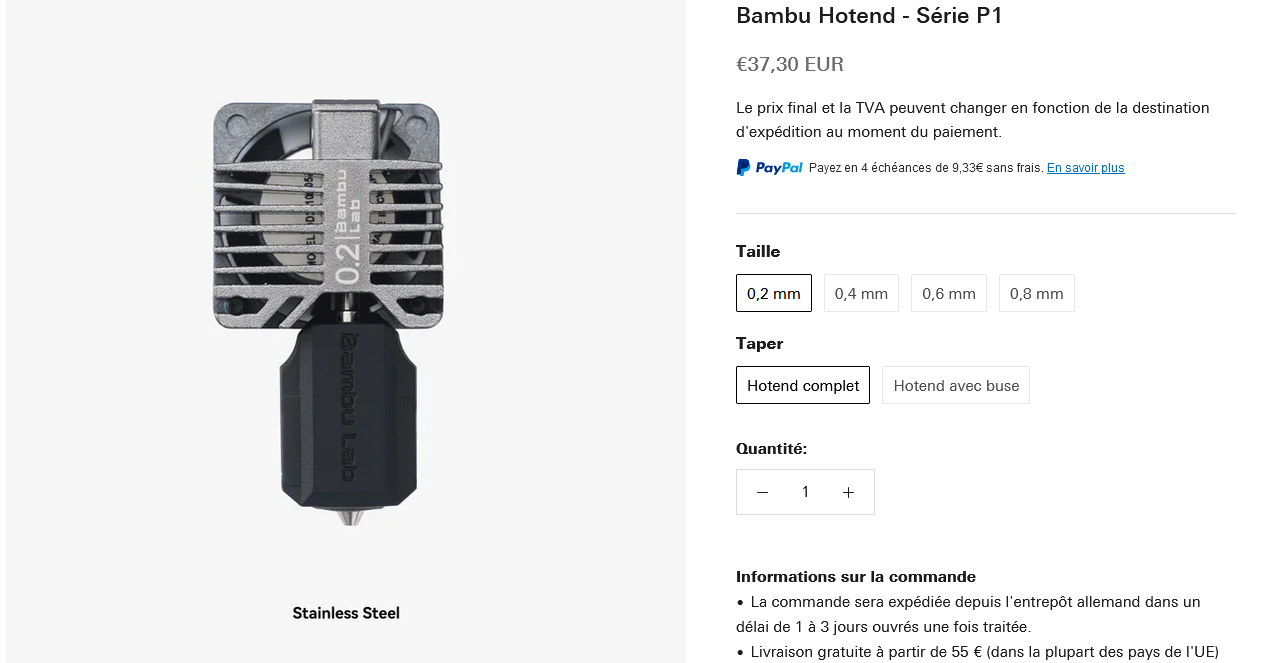Click the Informations sur la commande heading
Screen dimensions: 1273x663
pyautogui.click(x=855, y=577)
